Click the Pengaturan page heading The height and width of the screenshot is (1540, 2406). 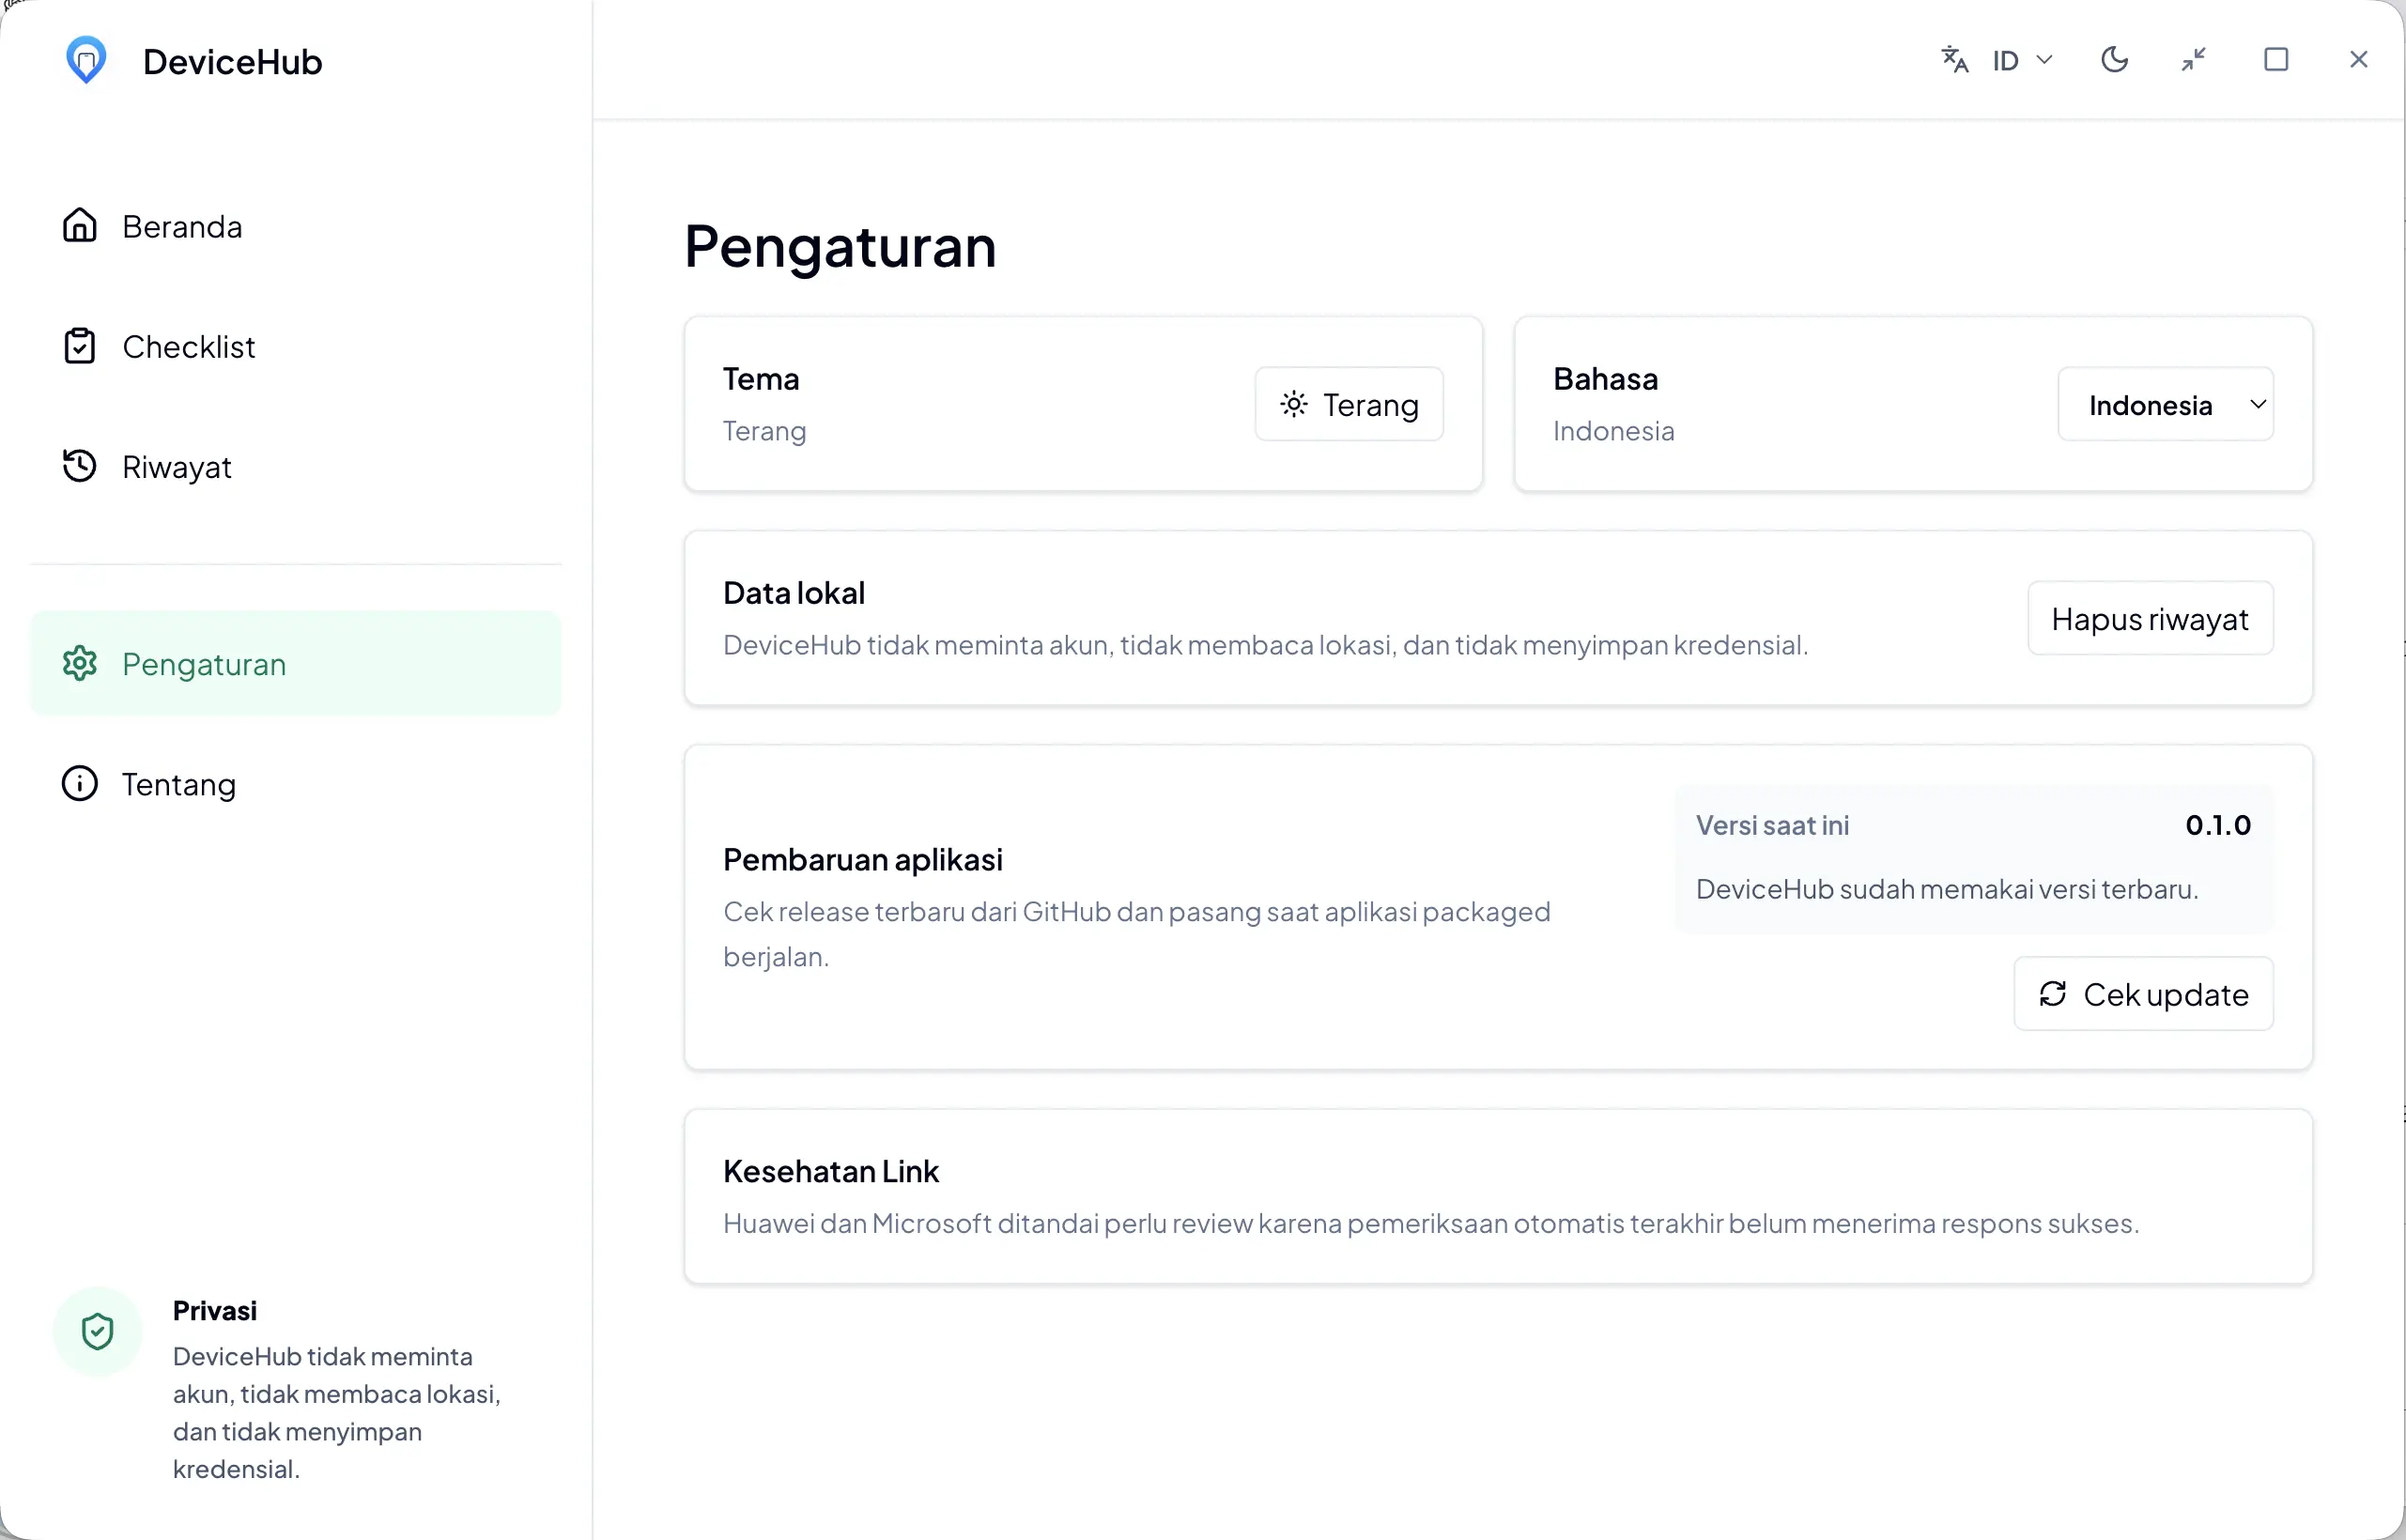(x=840, y=246)
